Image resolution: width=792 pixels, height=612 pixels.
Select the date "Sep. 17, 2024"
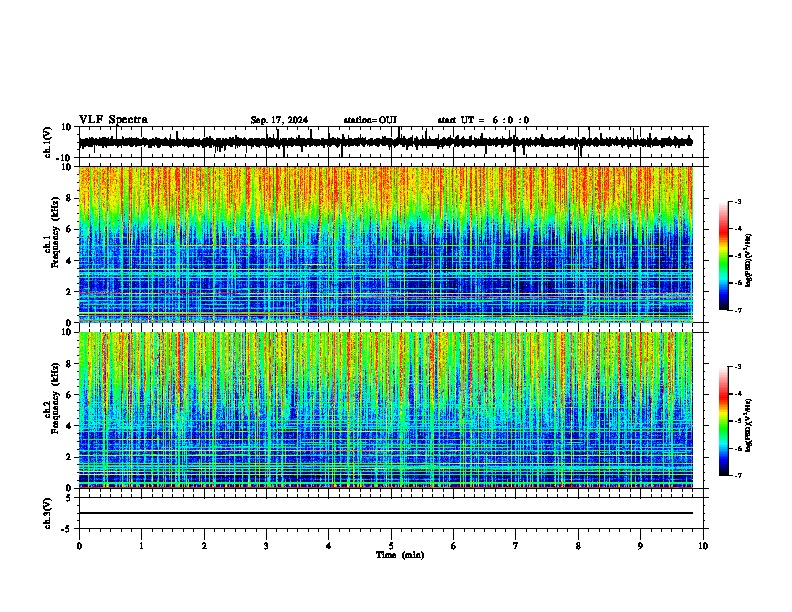click(x=279, y=120)
